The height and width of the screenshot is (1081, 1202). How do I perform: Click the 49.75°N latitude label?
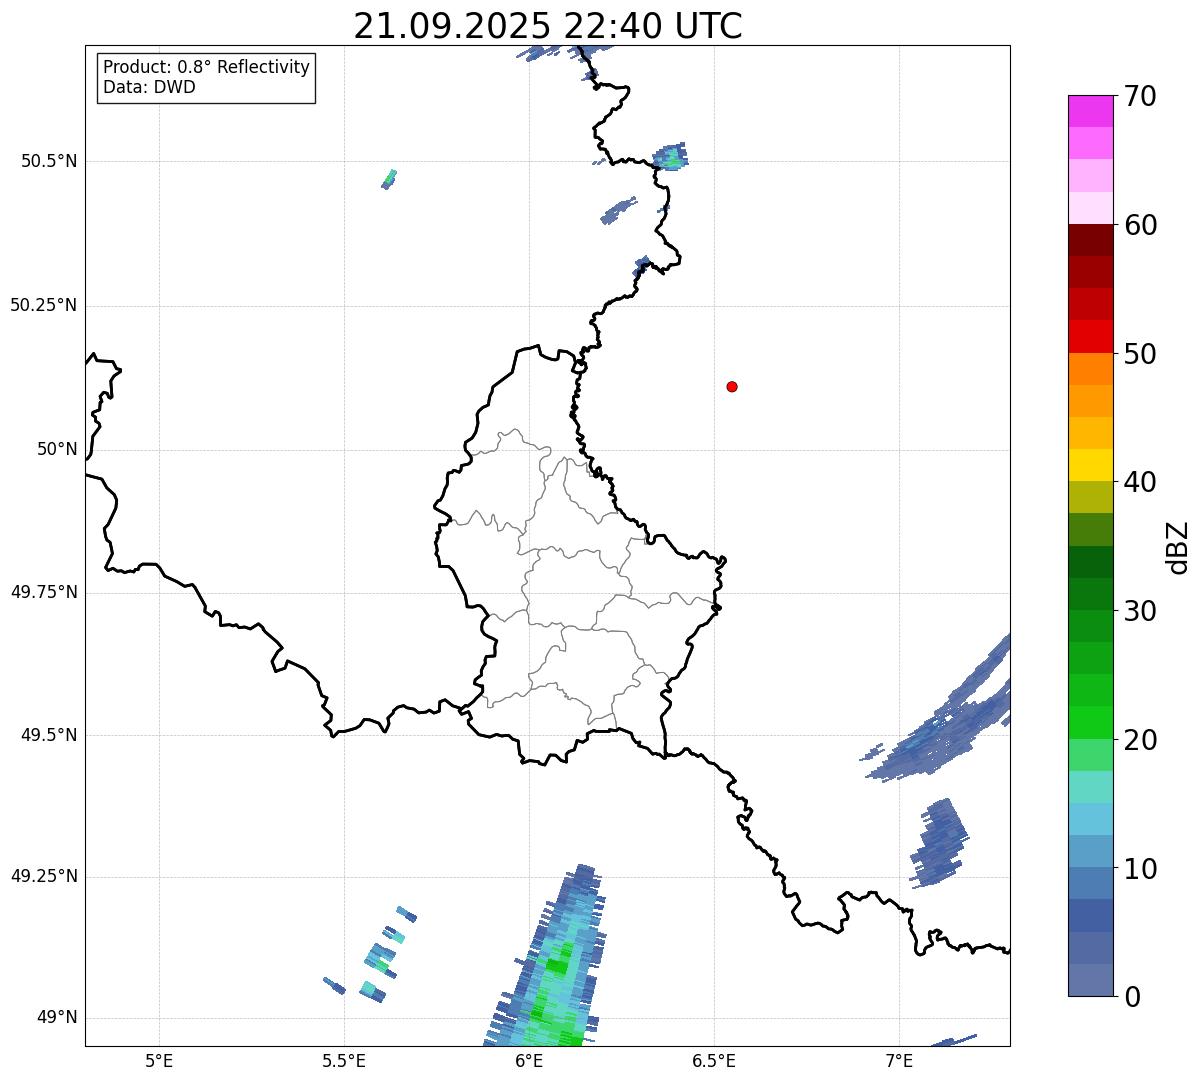coord(44,592)
